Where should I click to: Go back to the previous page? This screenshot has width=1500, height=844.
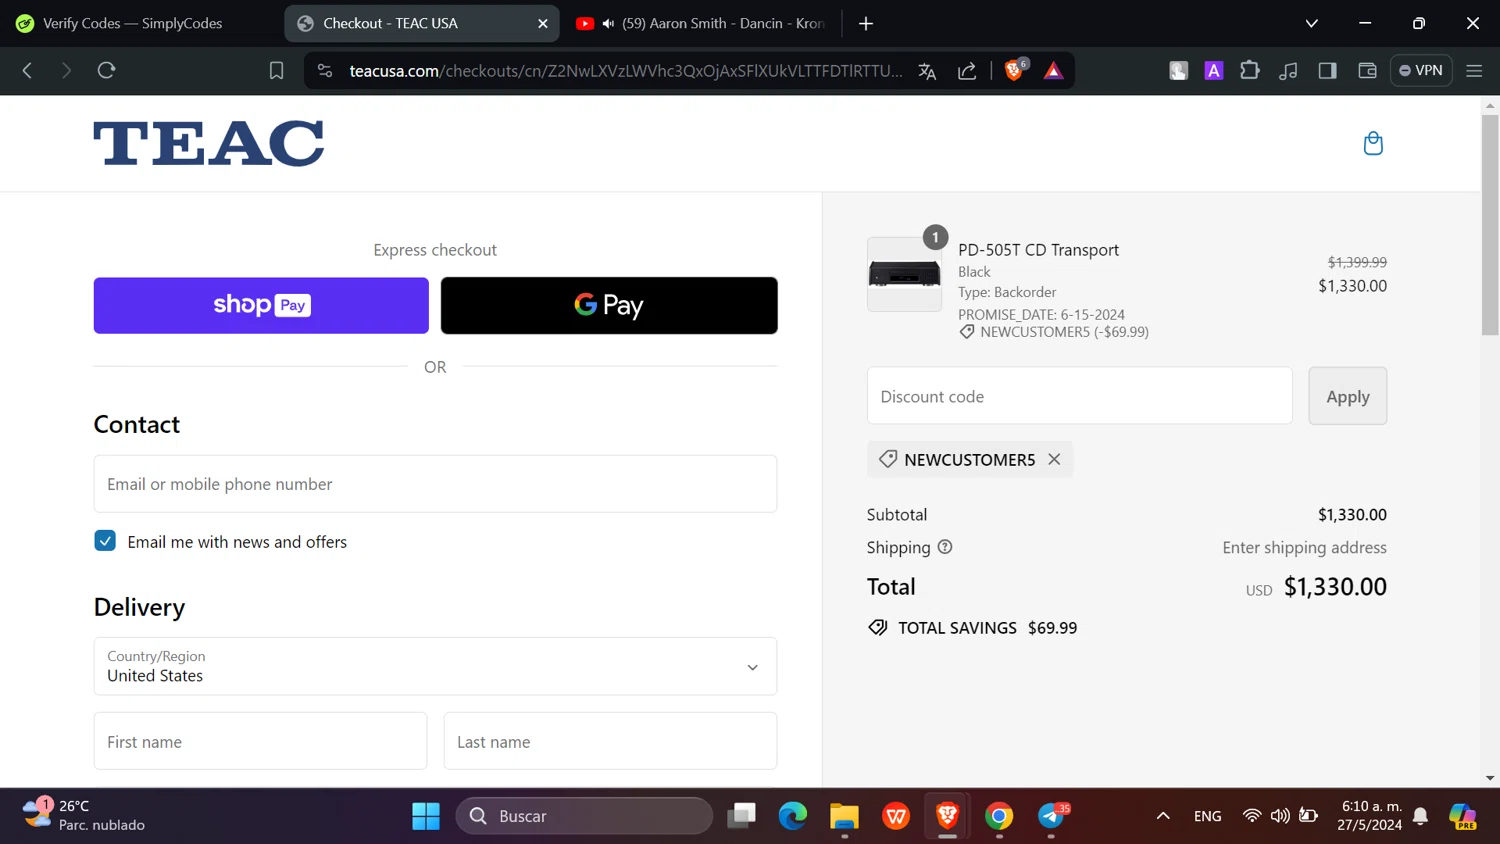coord(27,70)
